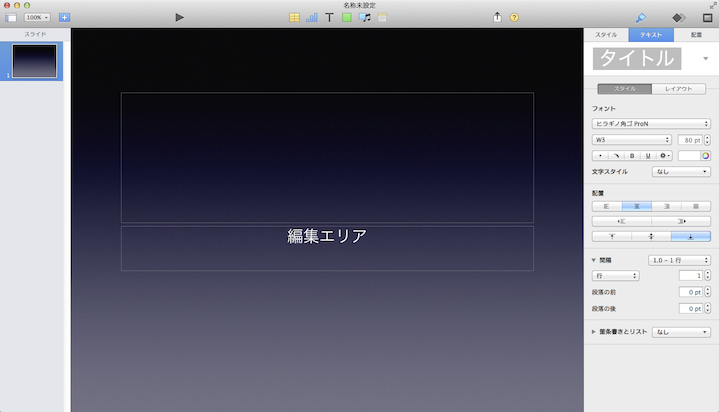
Task: Open the 行 spacing type dropdown
Action: [x=615, y=276]
